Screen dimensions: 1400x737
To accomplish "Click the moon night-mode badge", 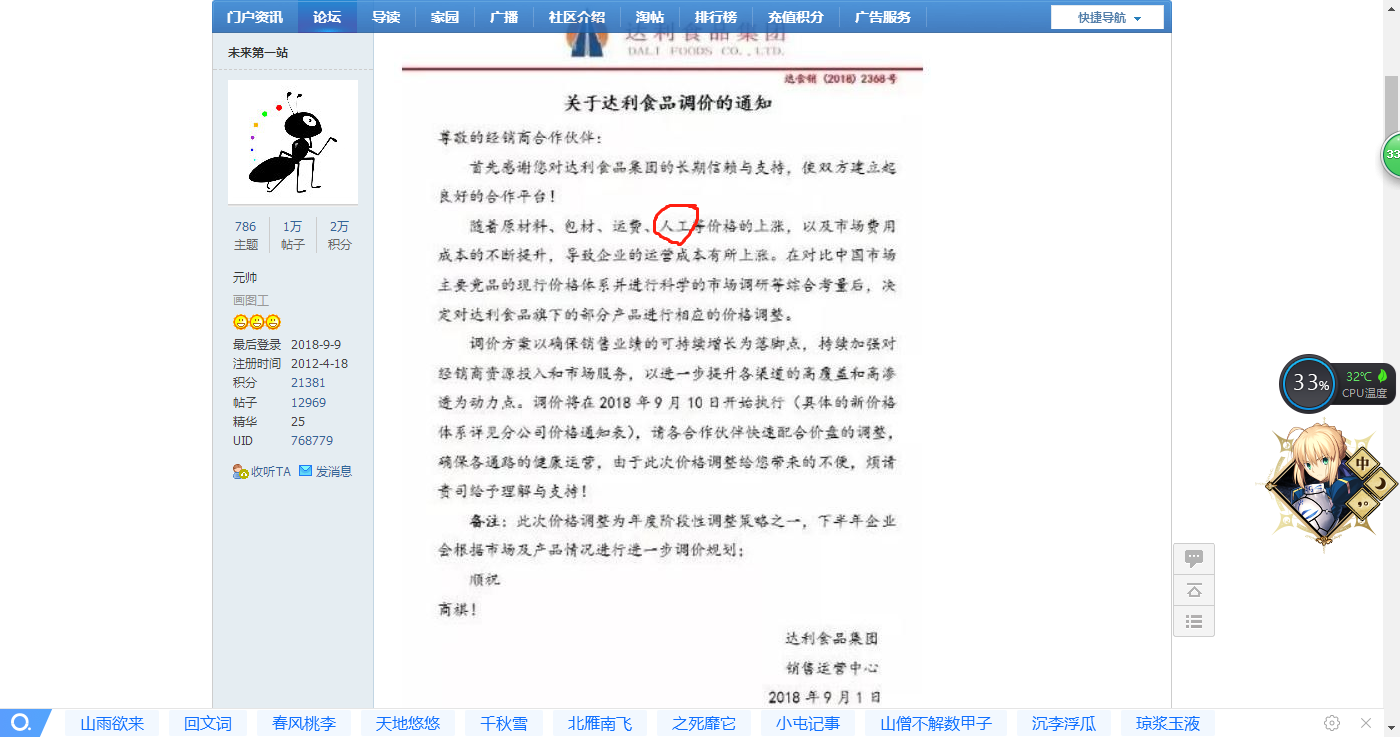I will tap(1381, 484).
